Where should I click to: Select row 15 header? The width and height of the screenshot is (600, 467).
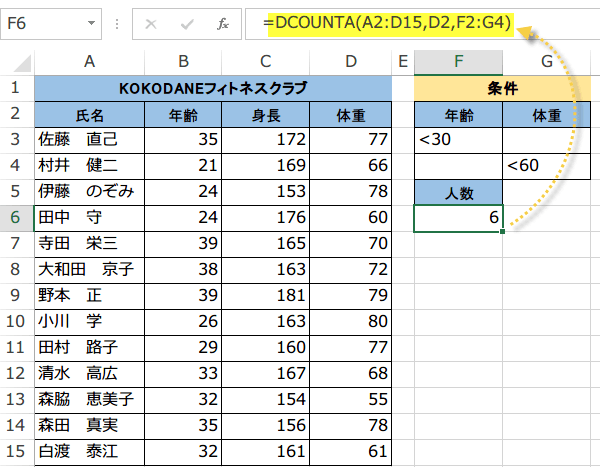click(x=15, y=452)
